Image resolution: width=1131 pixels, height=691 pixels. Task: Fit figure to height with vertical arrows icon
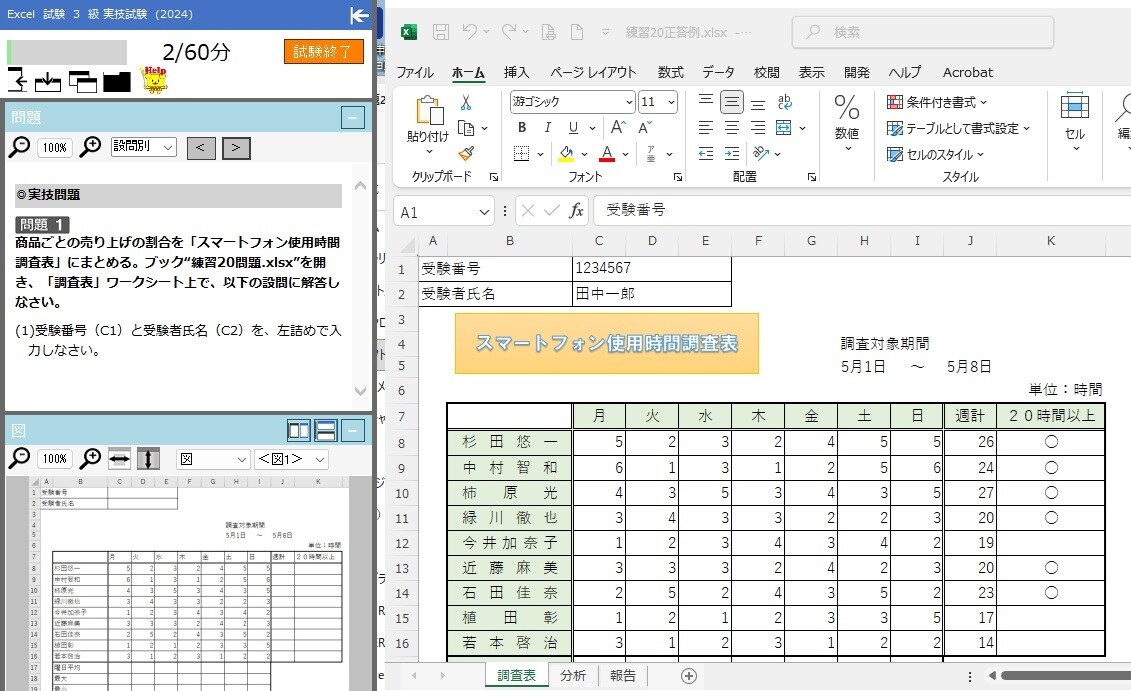pos(148,459)
